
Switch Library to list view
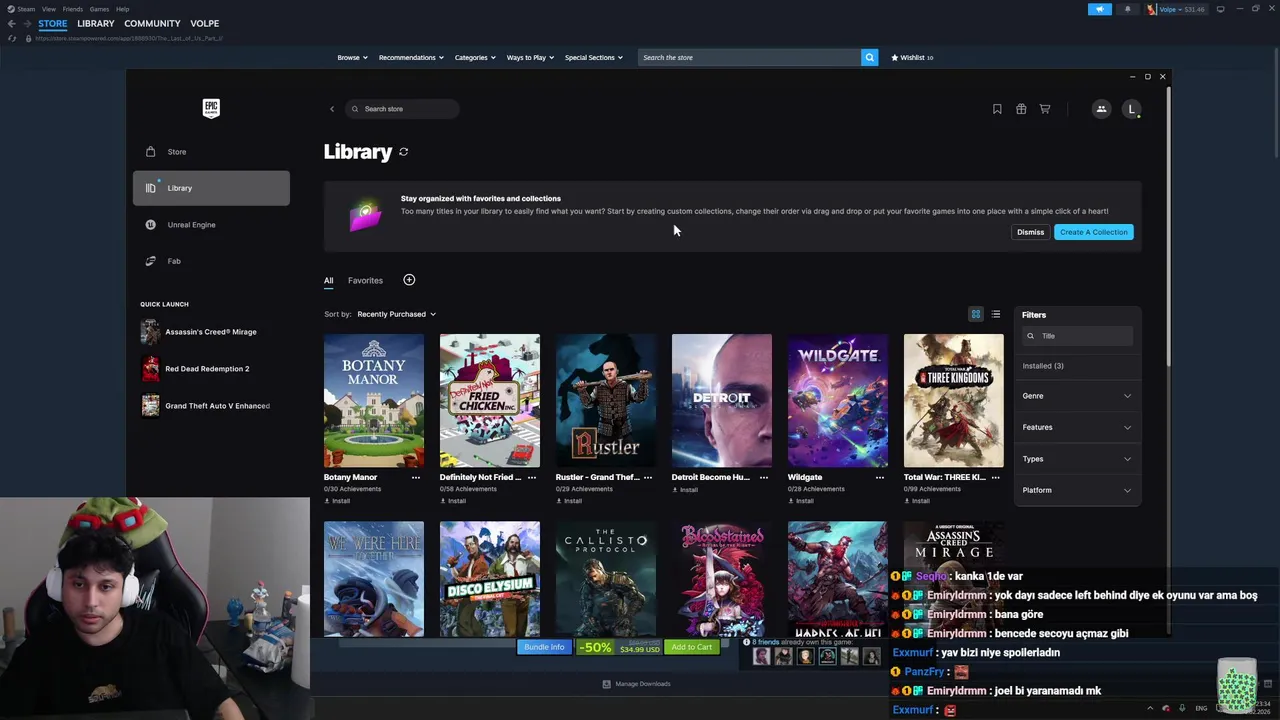(995, 314)
